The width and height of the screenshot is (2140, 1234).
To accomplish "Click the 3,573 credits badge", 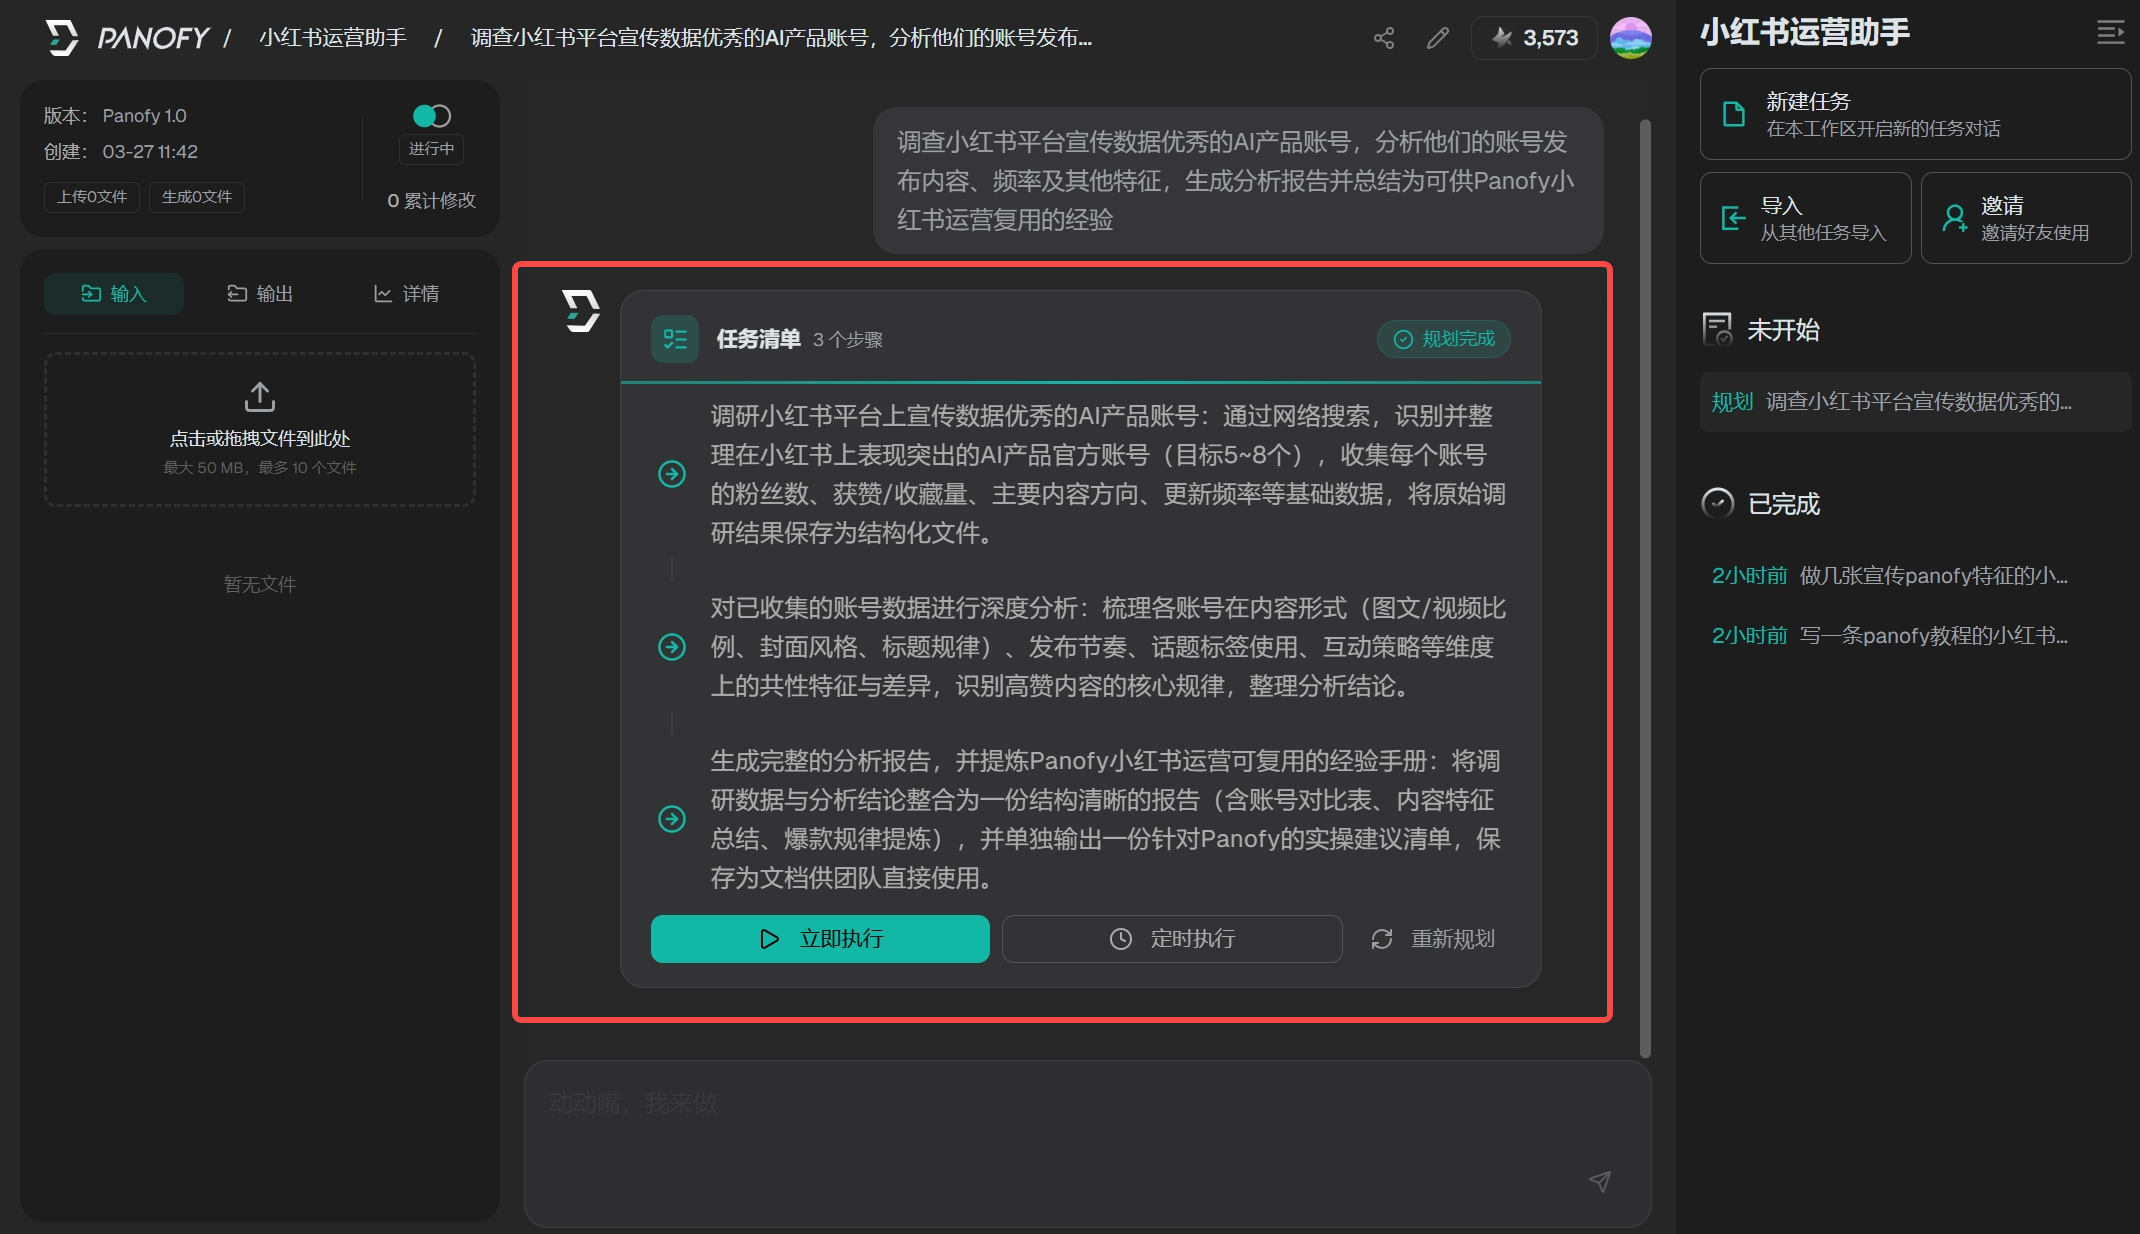I will click(x=1535, y=38).
